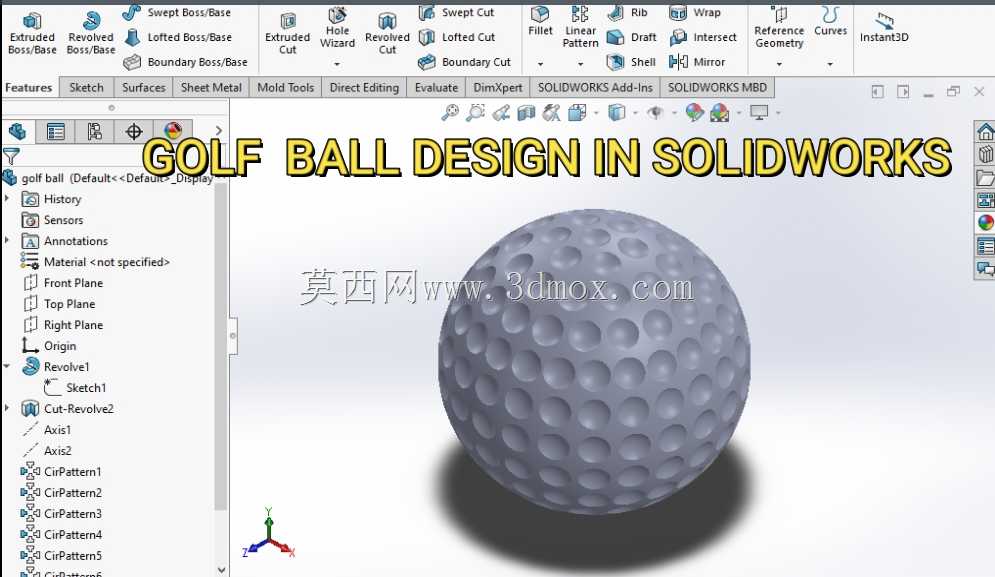Pick the Boundary Boss/Base tool
The width and height of the screenshot is (995, 577).
point(185,62)
